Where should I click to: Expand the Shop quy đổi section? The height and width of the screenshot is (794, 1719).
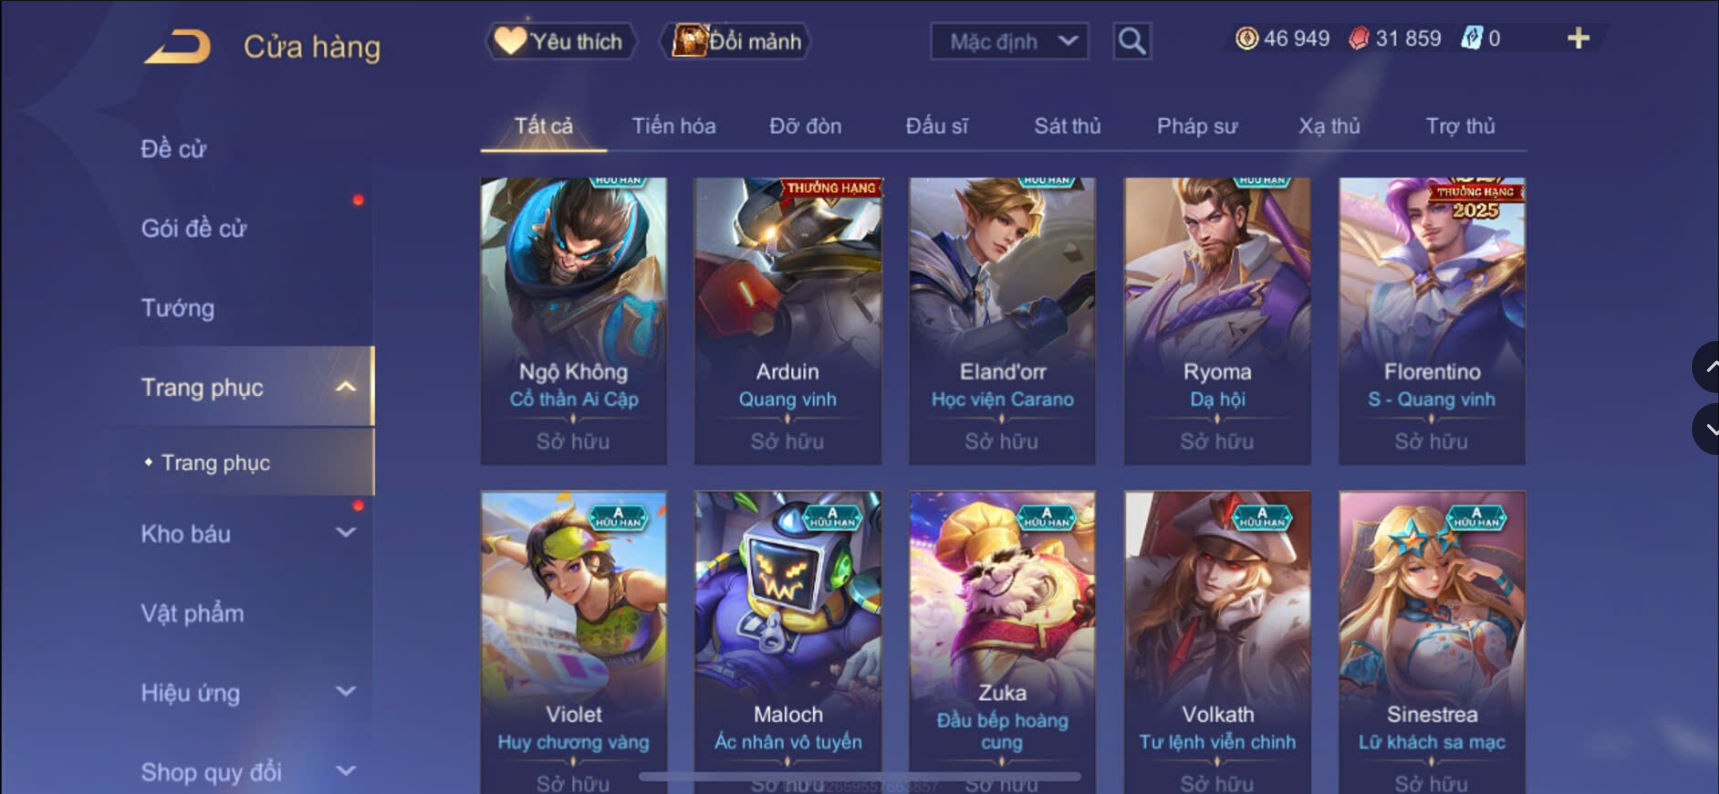tap(345, 771)
